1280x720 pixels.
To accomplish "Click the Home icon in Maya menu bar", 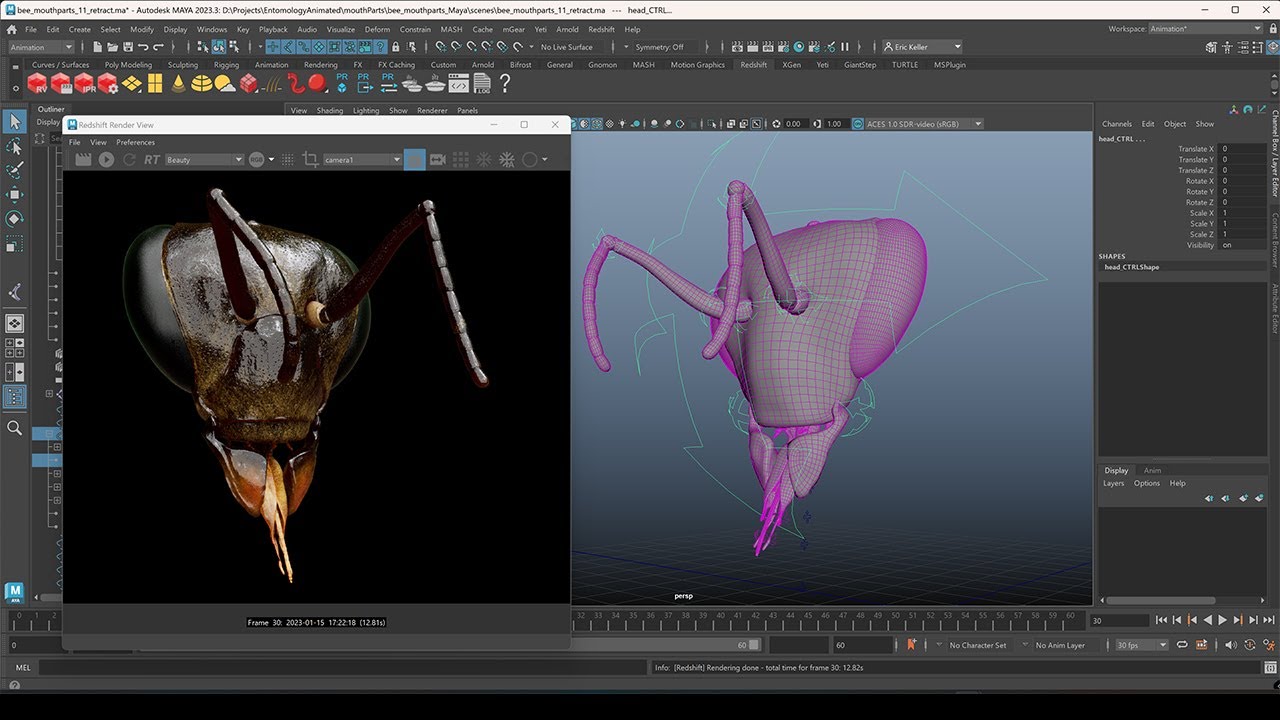I will pos(11,29).
